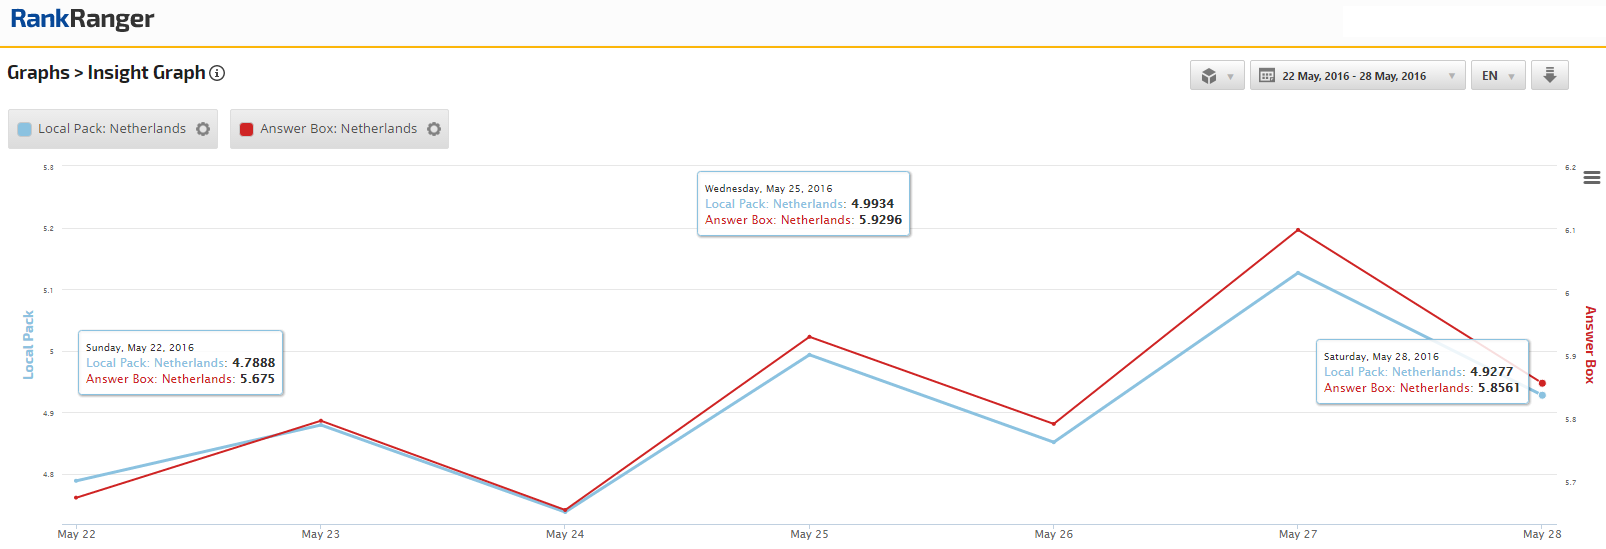This screenshot has height=549, width=1606.
Task: Open the chart hamburger menu
Action: 1591,178
